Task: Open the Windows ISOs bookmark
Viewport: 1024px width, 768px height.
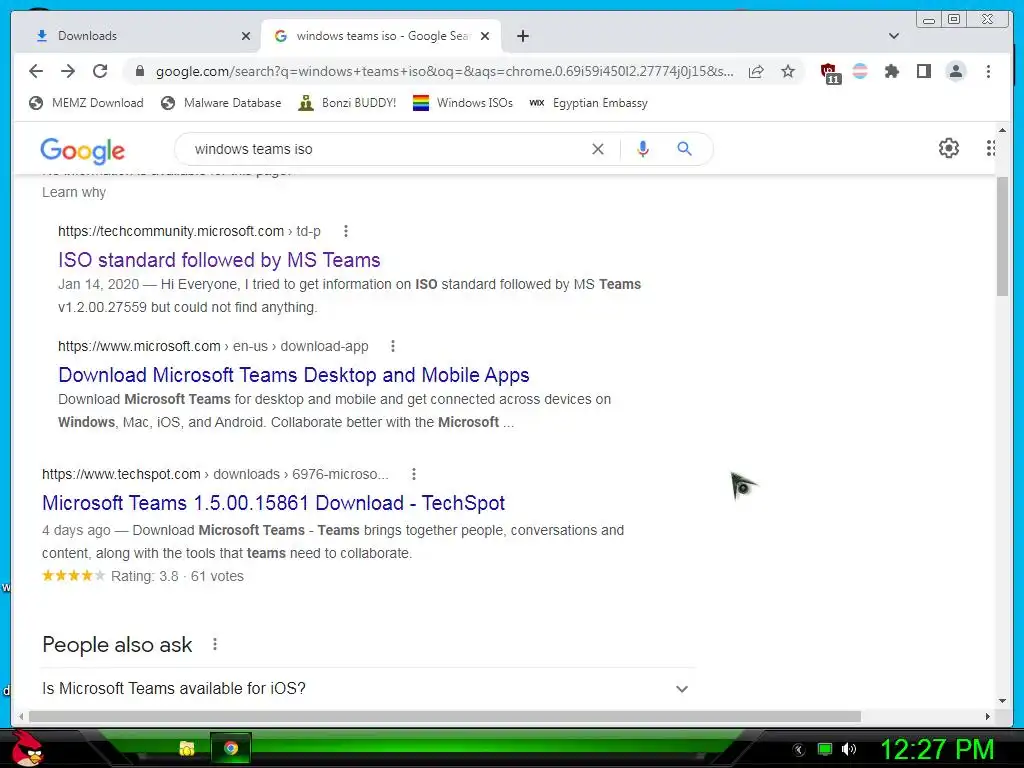Action: [462, 103]
